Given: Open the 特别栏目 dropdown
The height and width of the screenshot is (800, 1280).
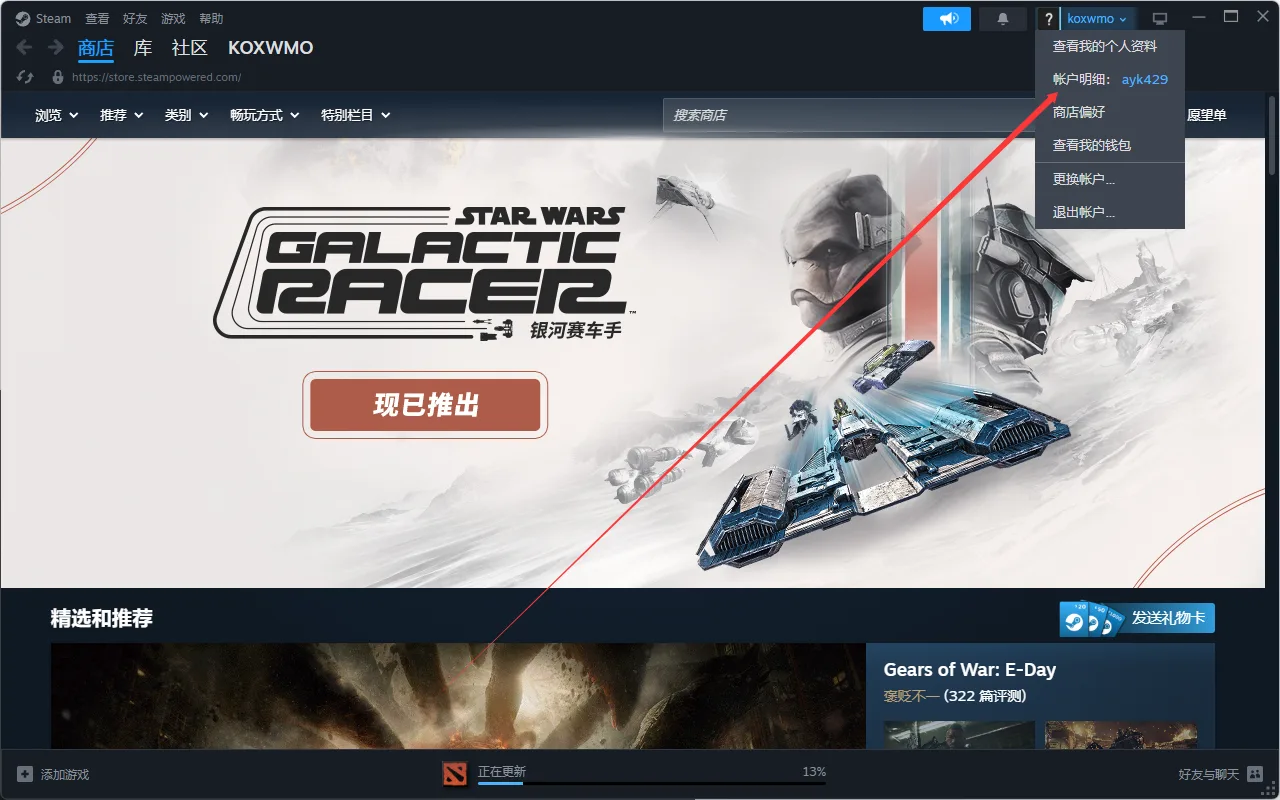Looking at the screenshot, I should click(355, 115).
